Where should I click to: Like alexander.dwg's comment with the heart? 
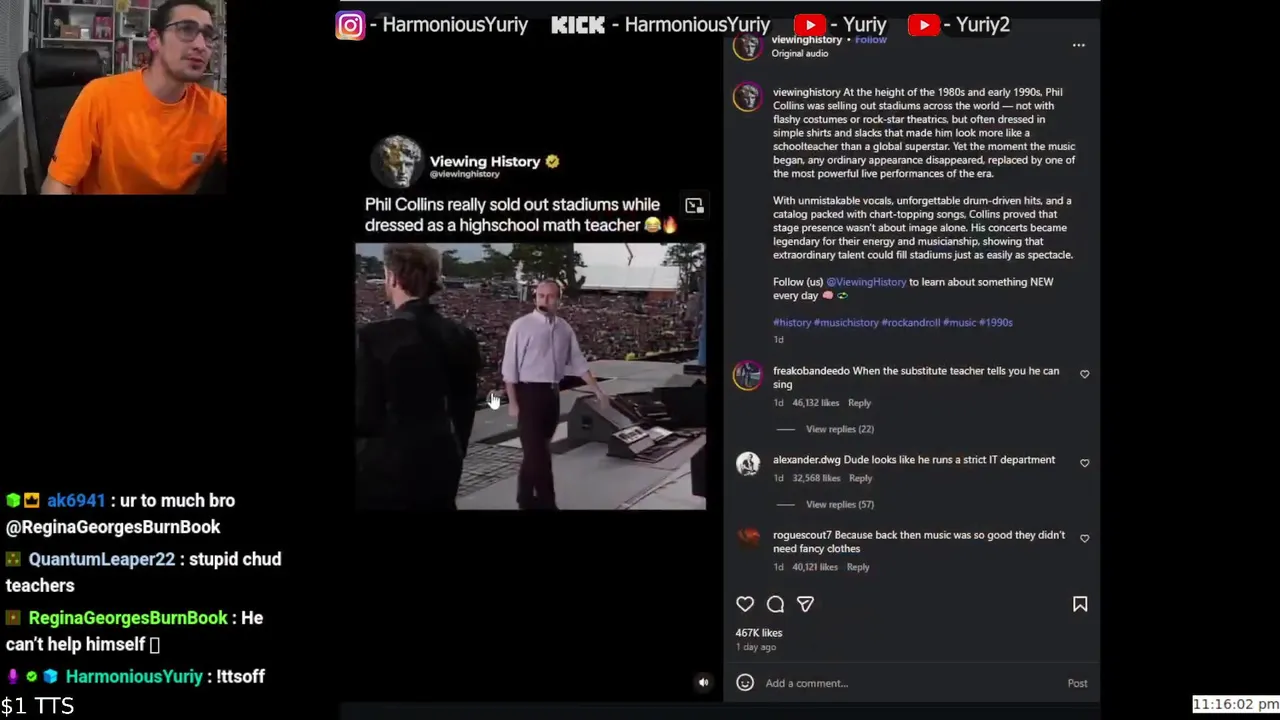[1084, 463]
